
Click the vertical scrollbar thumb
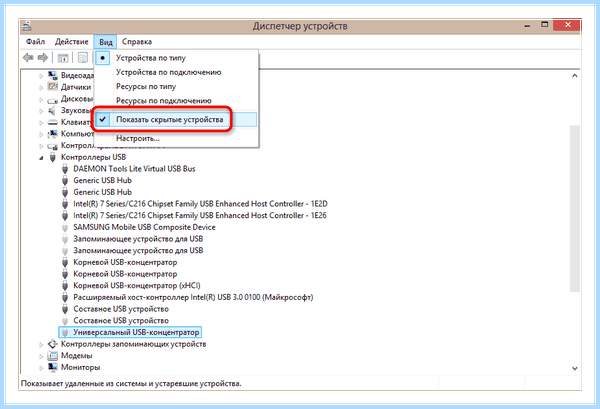pos(574,209)
